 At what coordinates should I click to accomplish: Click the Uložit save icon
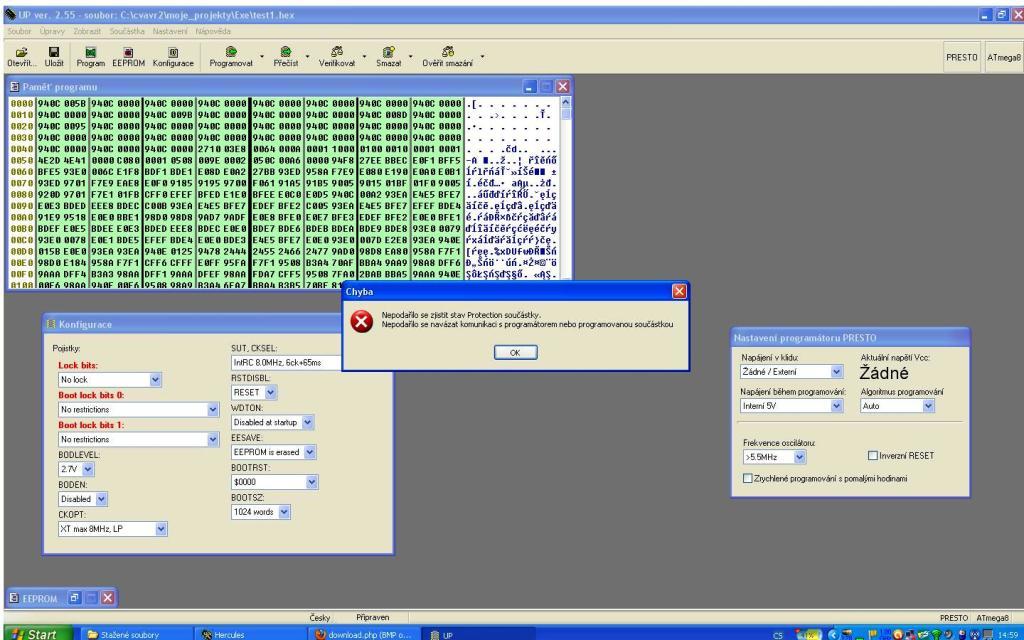[54, 52]
